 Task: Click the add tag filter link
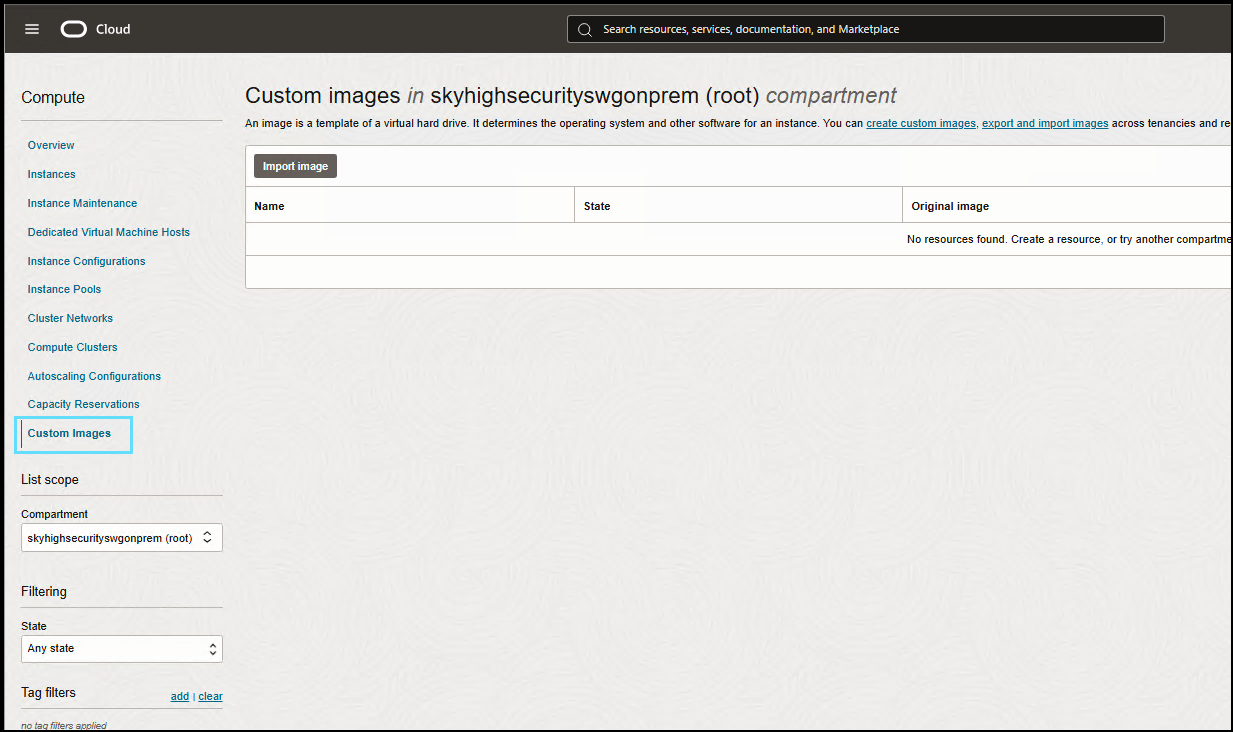point(179,697)
